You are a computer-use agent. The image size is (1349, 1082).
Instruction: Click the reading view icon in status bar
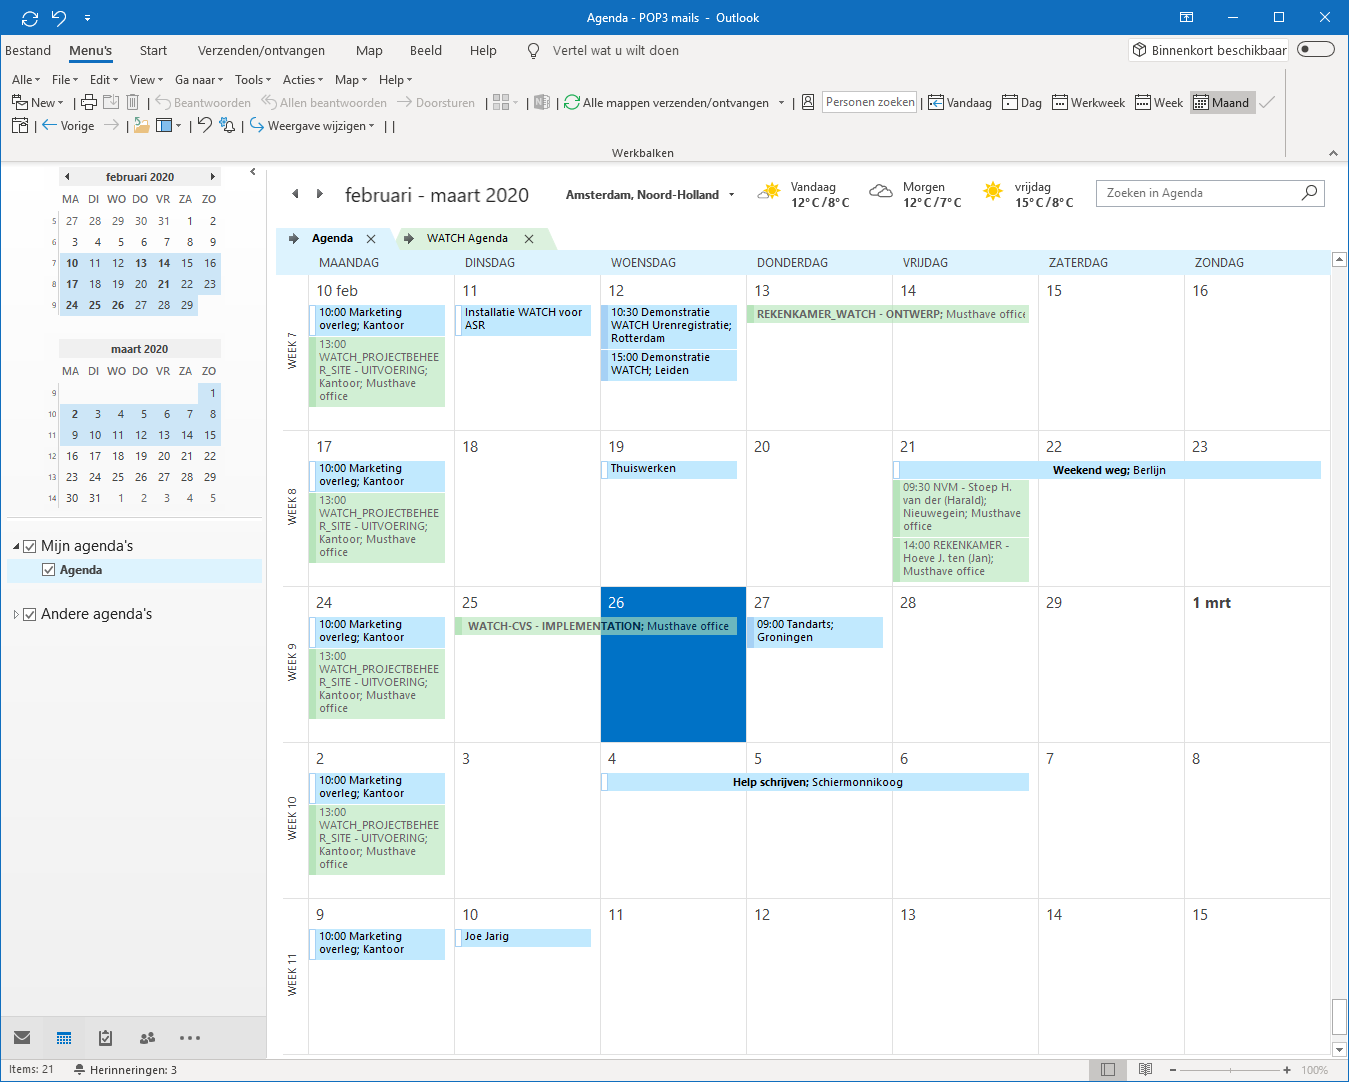pos(1146,1070)
